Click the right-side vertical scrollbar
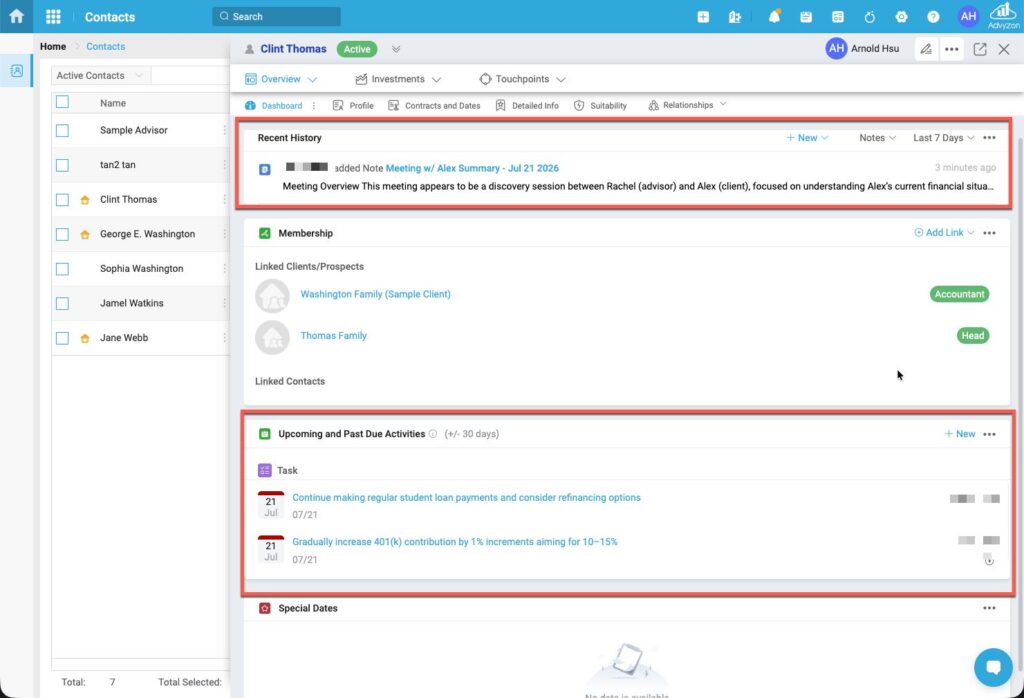This screenshot has width=1024, height=698. (x=1019, y=405)
